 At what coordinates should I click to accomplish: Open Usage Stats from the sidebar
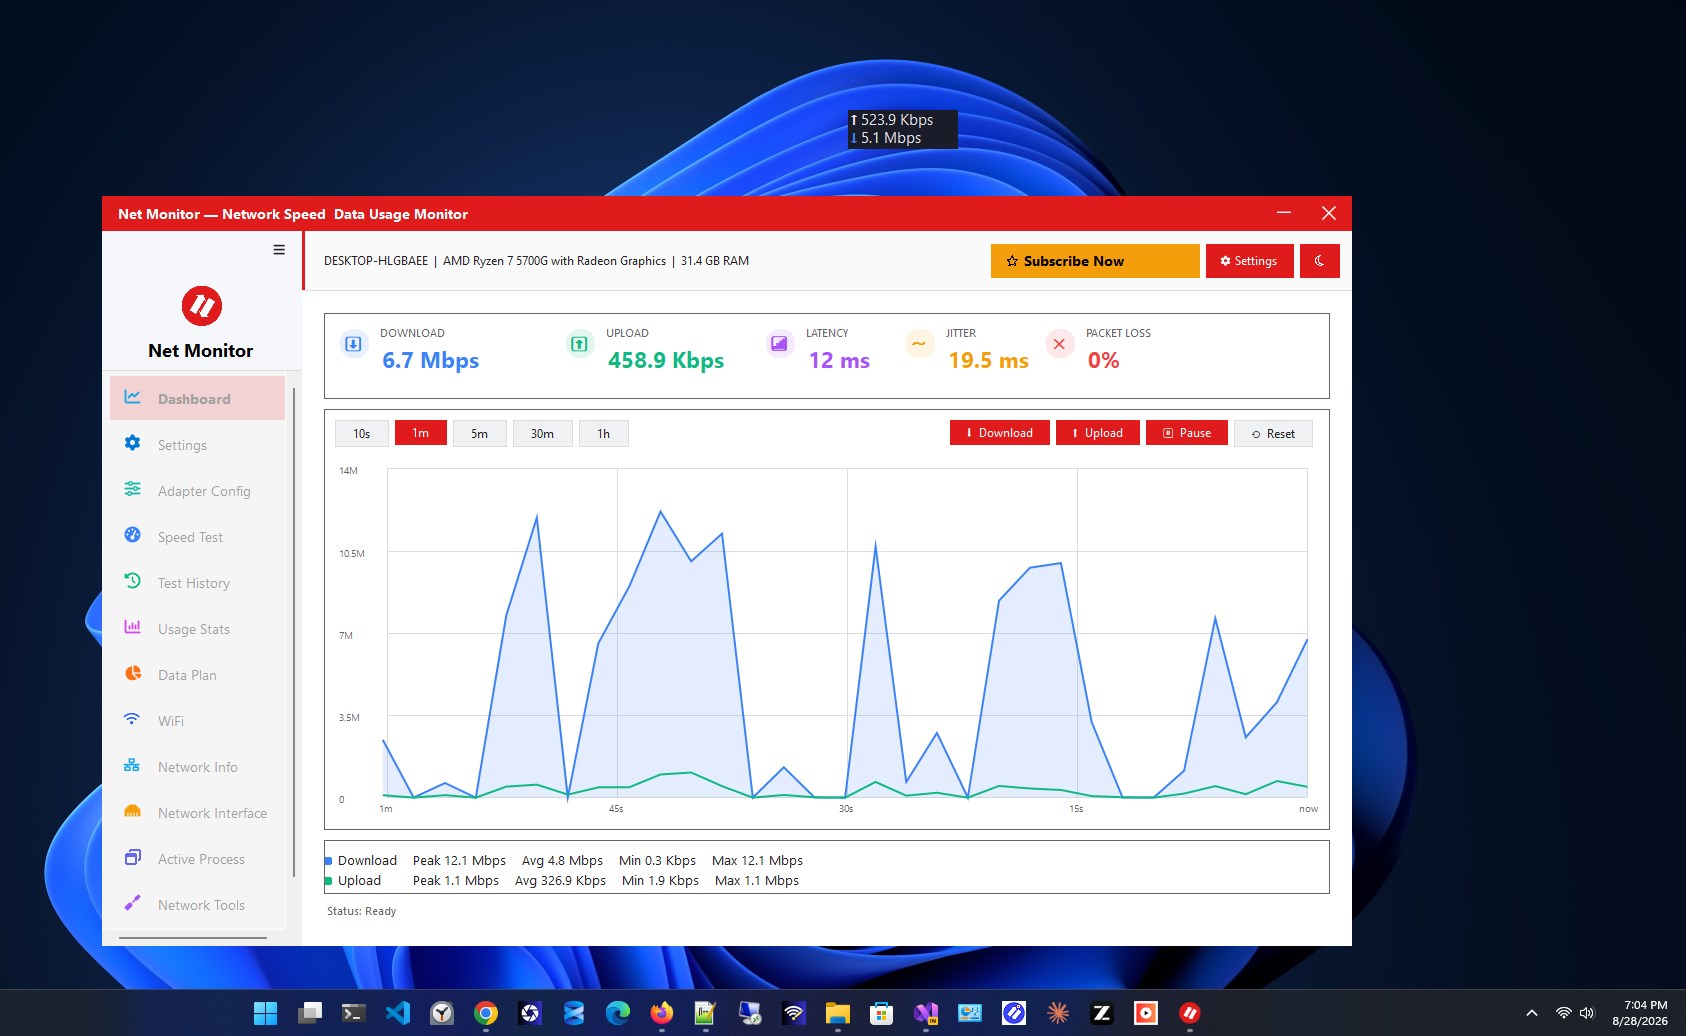tap(198, 629)
